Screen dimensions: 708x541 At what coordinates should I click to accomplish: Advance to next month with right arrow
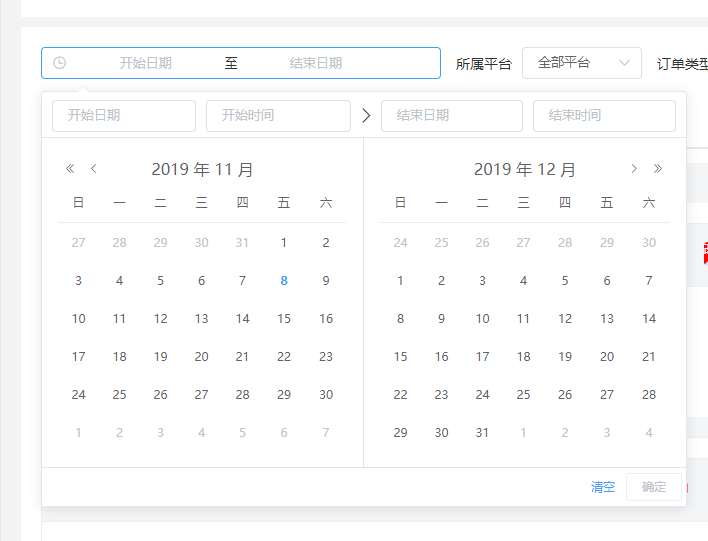click(634, 169)
